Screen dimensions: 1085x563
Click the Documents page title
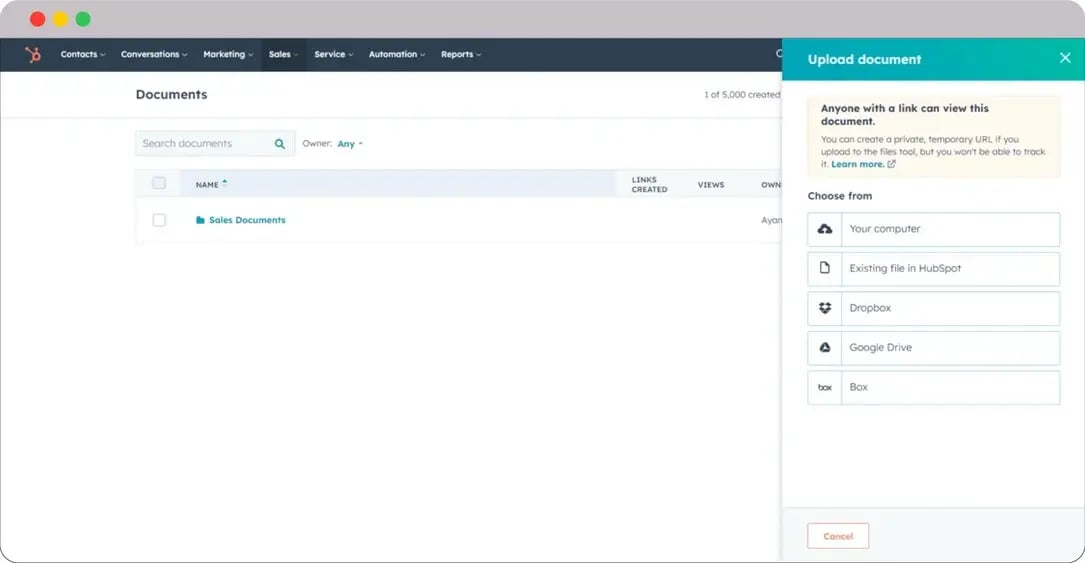tap(172, 94)
